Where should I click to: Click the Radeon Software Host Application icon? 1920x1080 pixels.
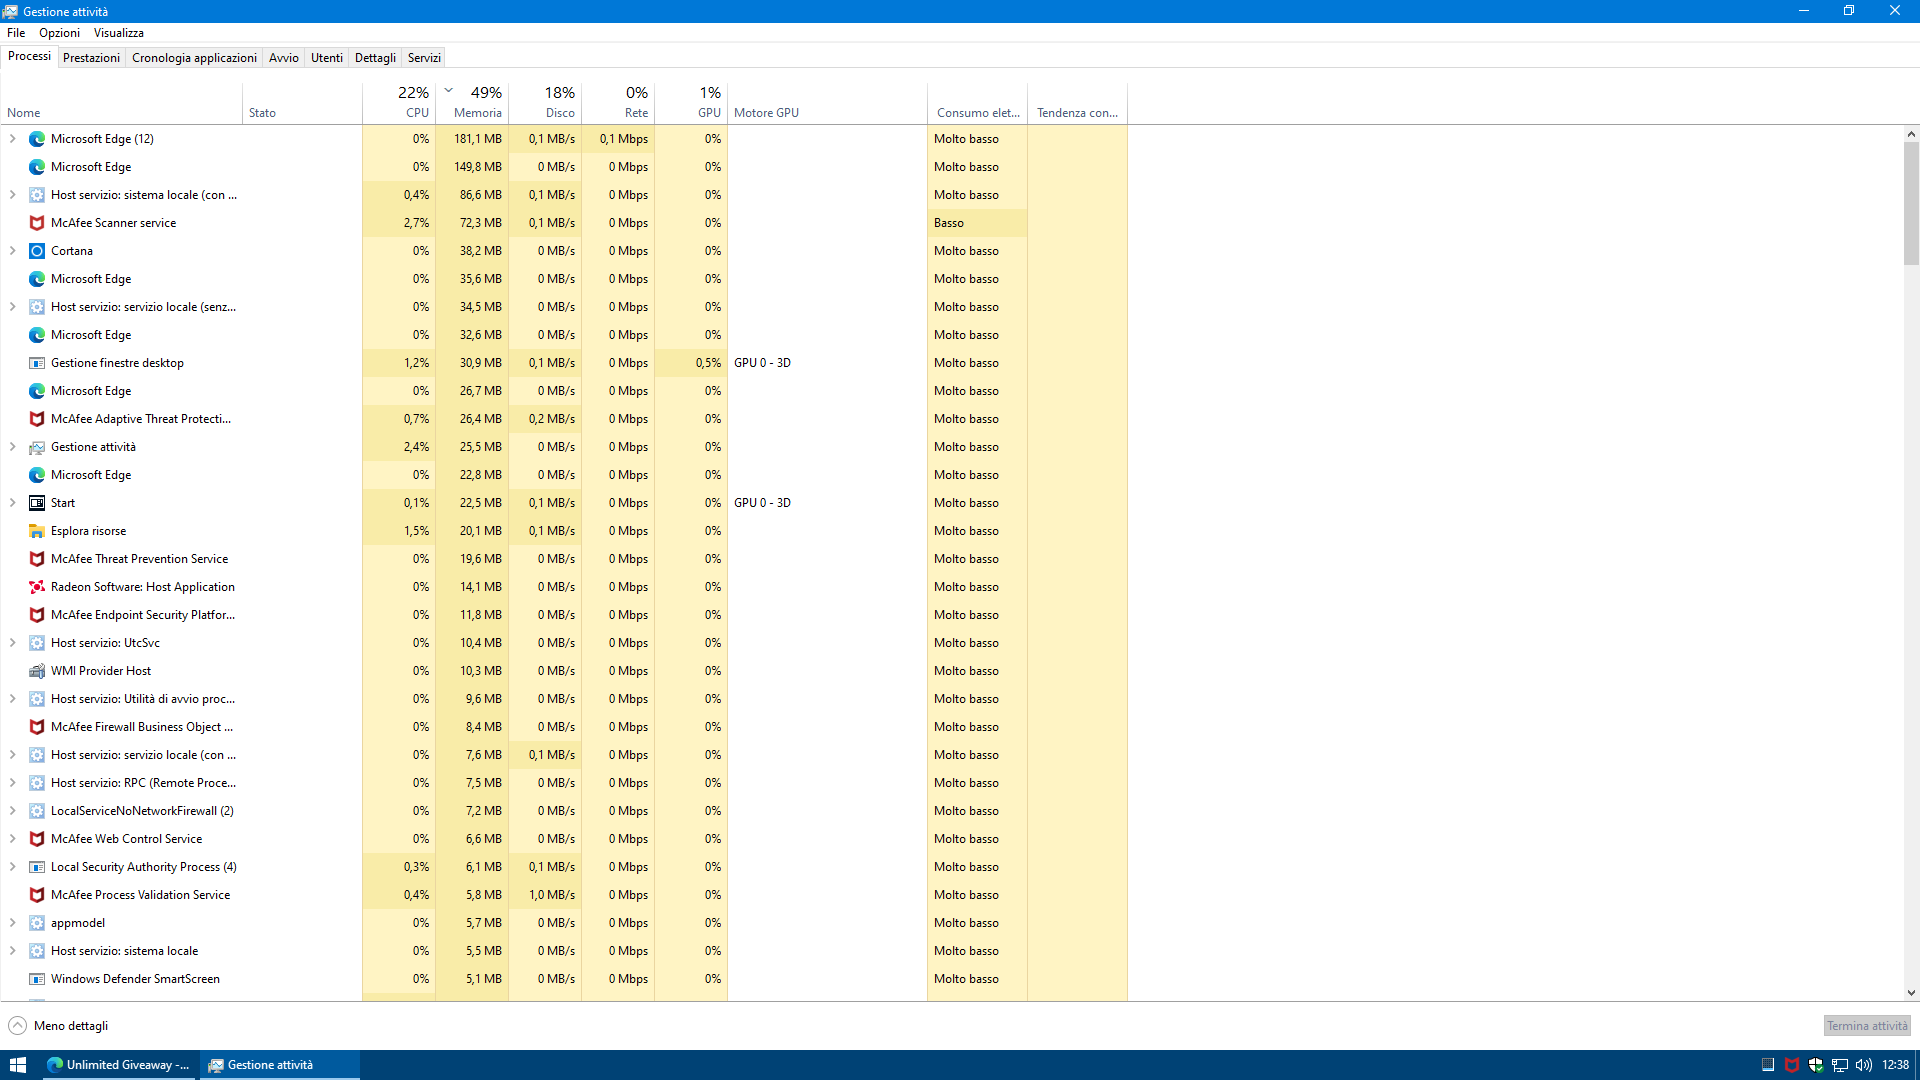[37, 587]
